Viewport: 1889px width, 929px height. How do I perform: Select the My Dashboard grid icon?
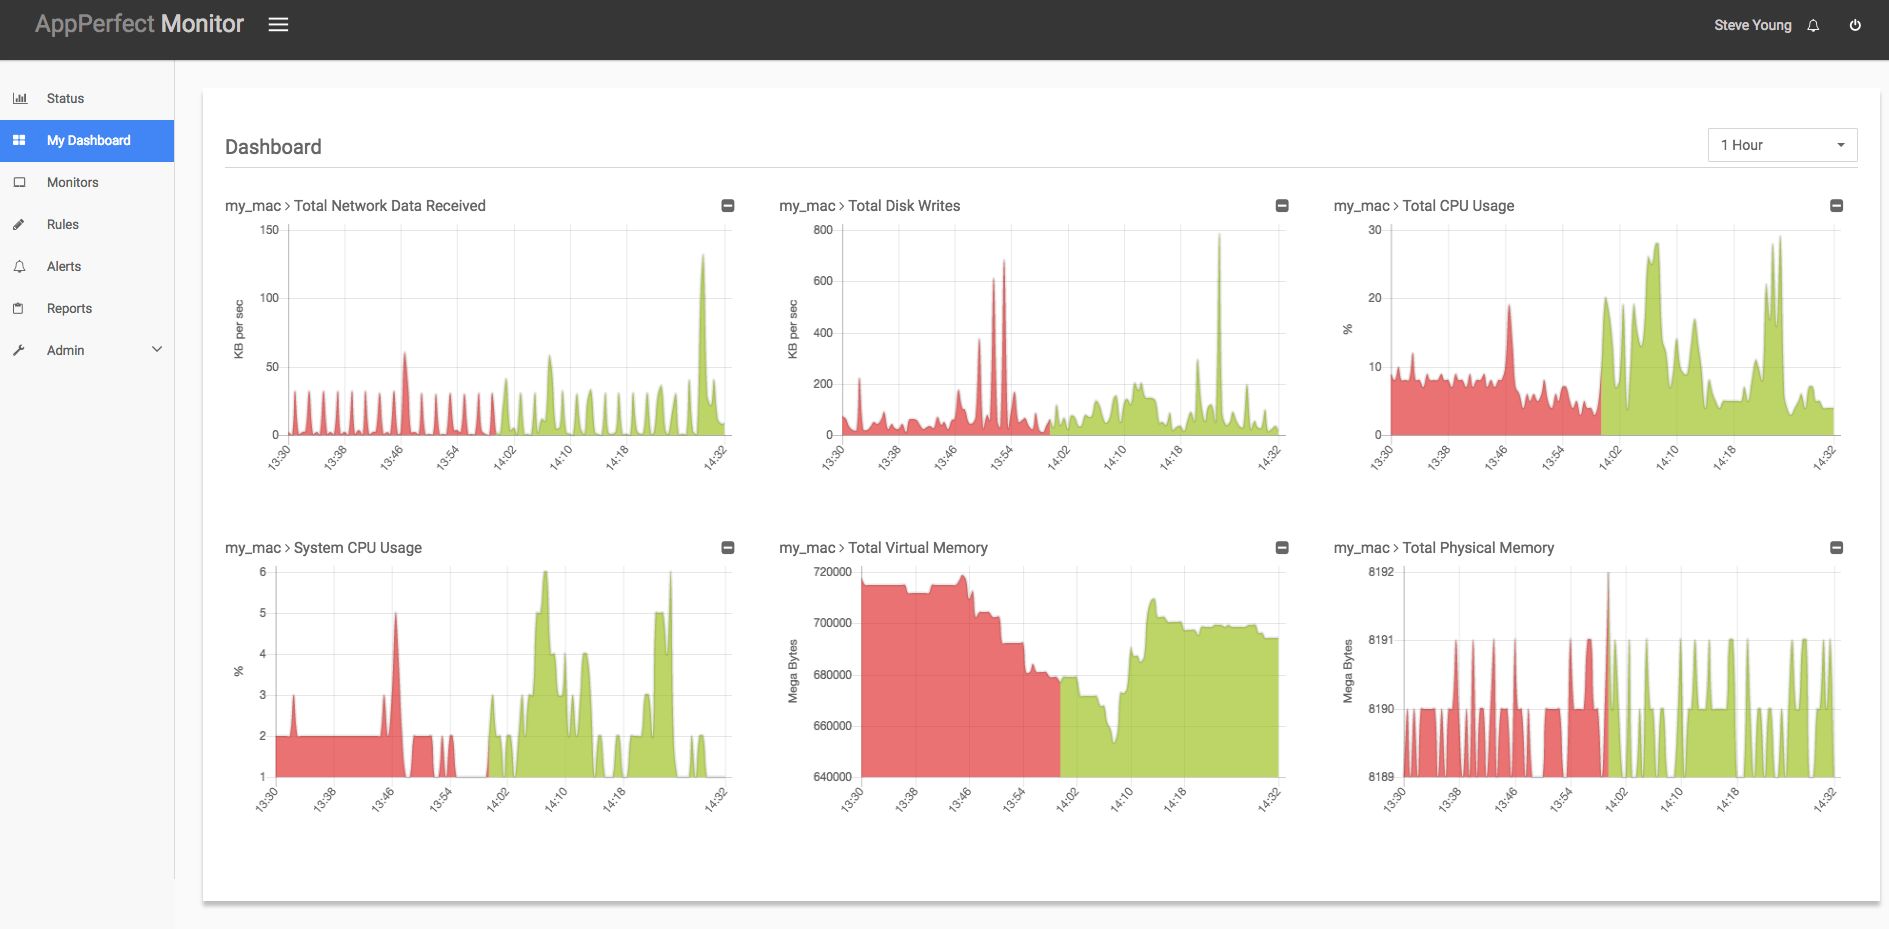20,140
